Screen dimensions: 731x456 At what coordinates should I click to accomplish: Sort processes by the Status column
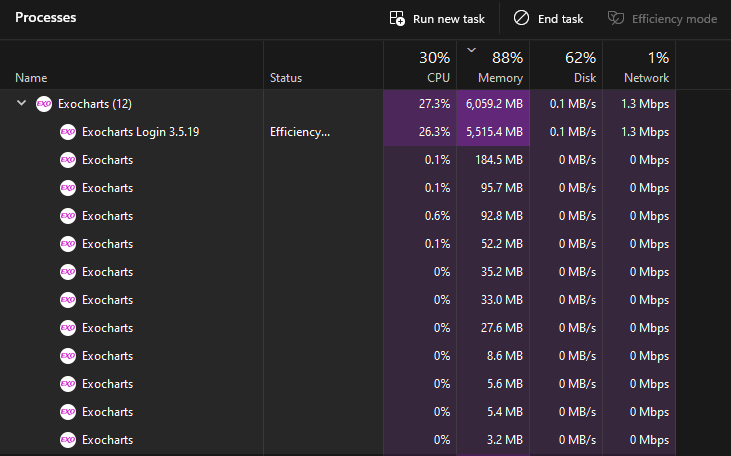click(x=324, y=65)
